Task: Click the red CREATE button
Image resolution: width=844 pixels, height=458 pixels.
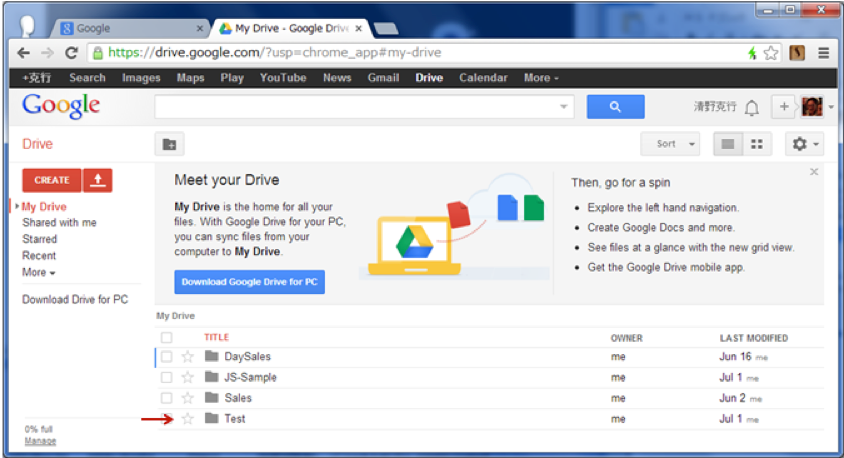Action: [52, 180]
